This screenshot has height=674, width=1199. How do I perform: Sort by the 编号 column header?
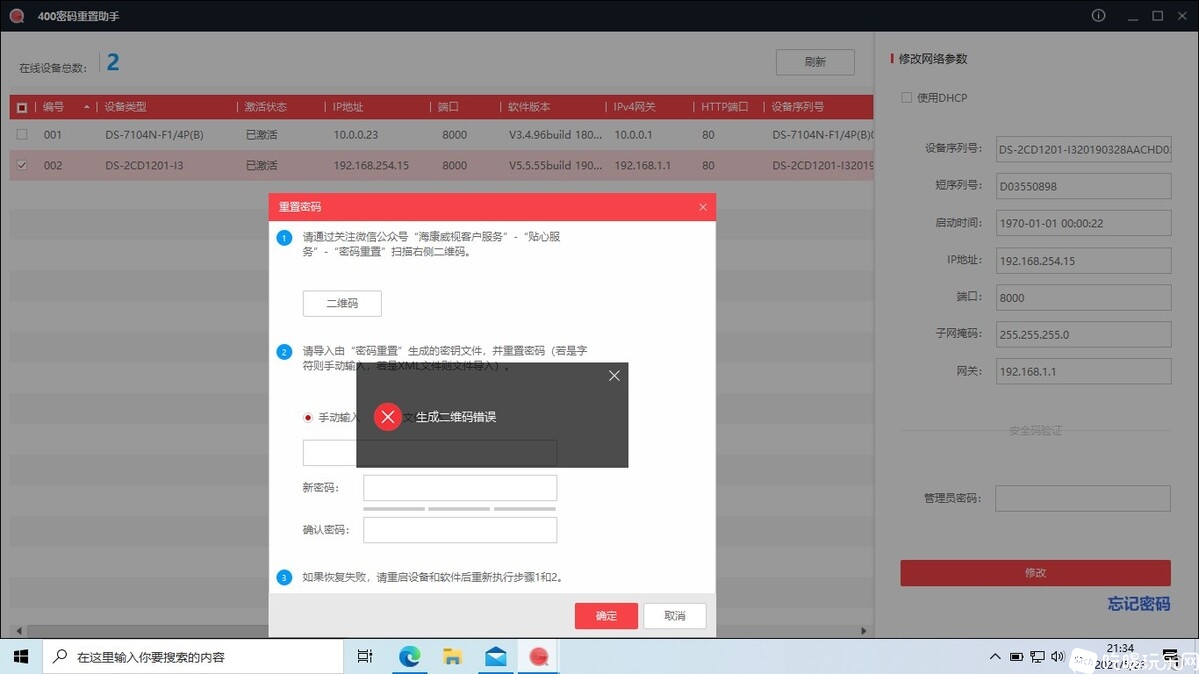(54, 107)
